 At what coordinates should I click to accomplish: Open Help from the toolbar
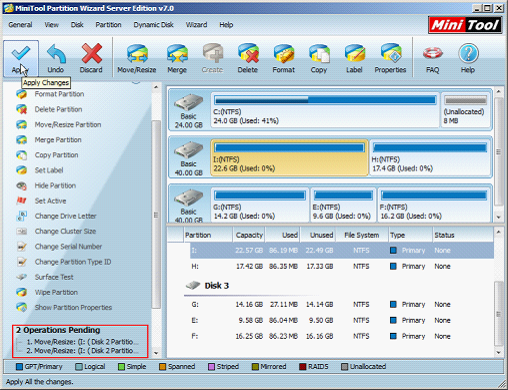coord(468,58)
